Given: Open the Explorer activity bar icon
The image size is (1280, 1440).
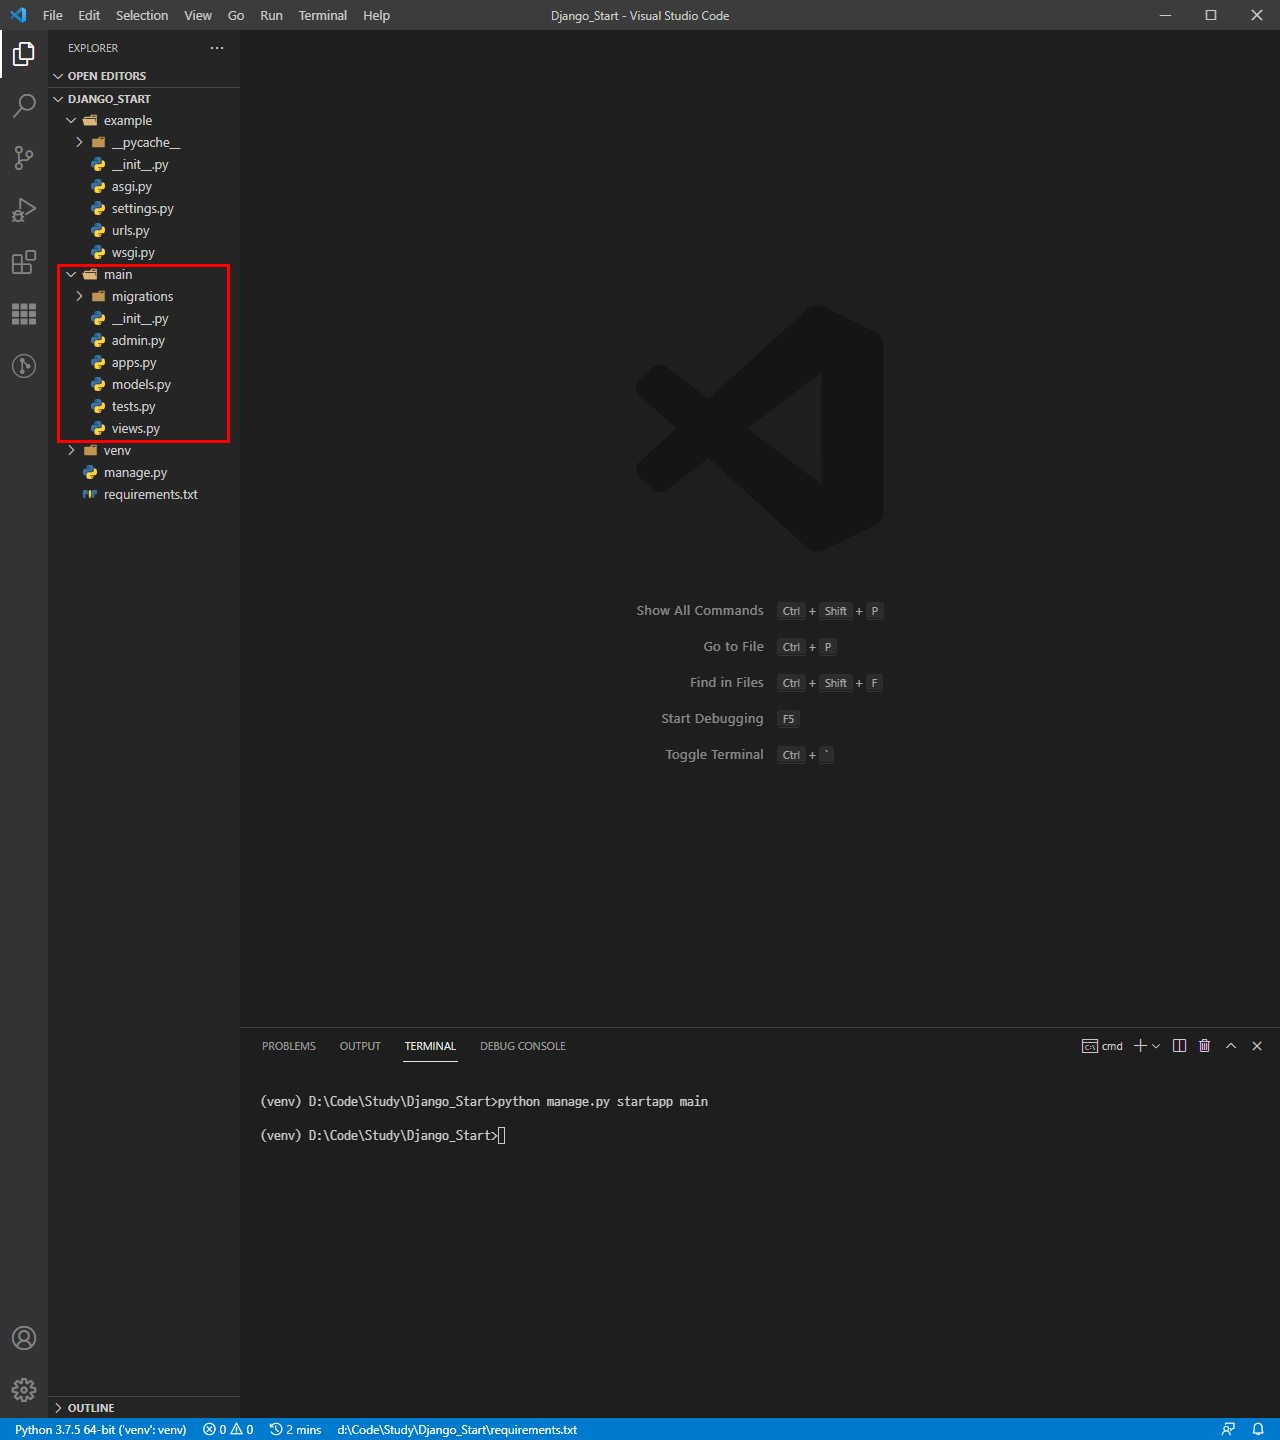Looking at the screenshot, I should point(24,53).
